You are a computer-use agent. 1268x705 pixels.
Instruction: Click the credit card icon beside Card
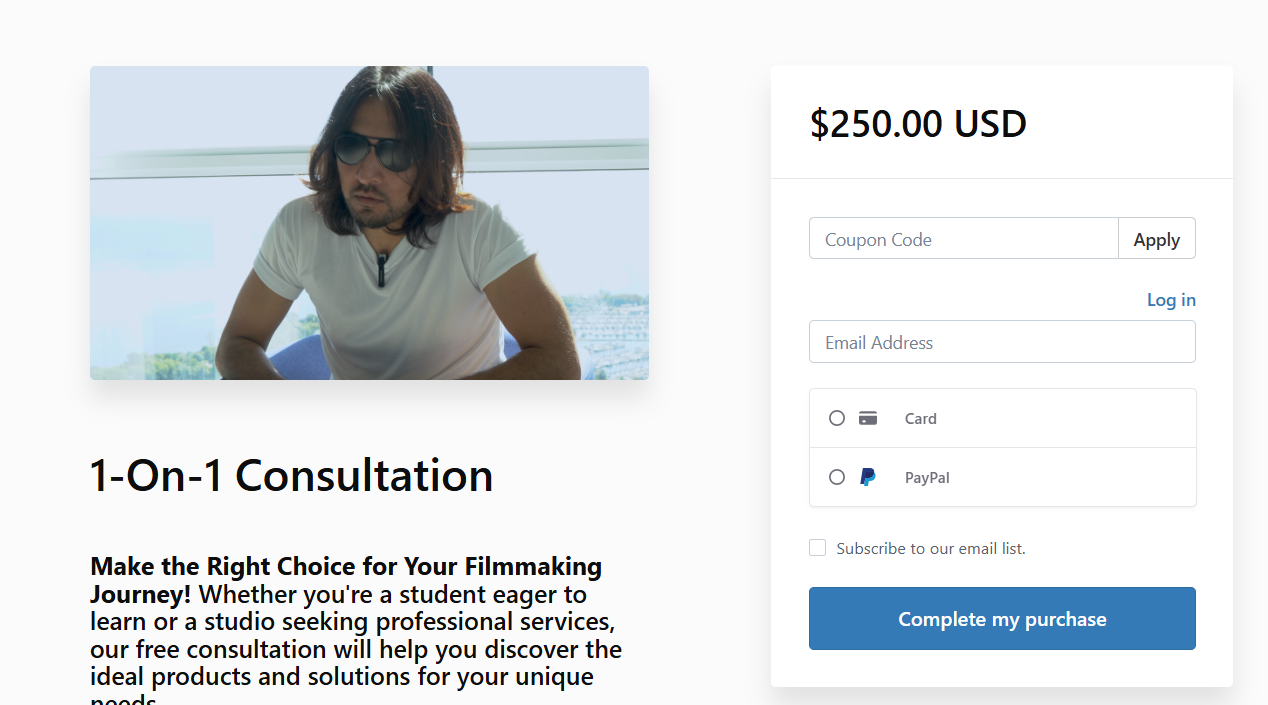coord(867,418)
